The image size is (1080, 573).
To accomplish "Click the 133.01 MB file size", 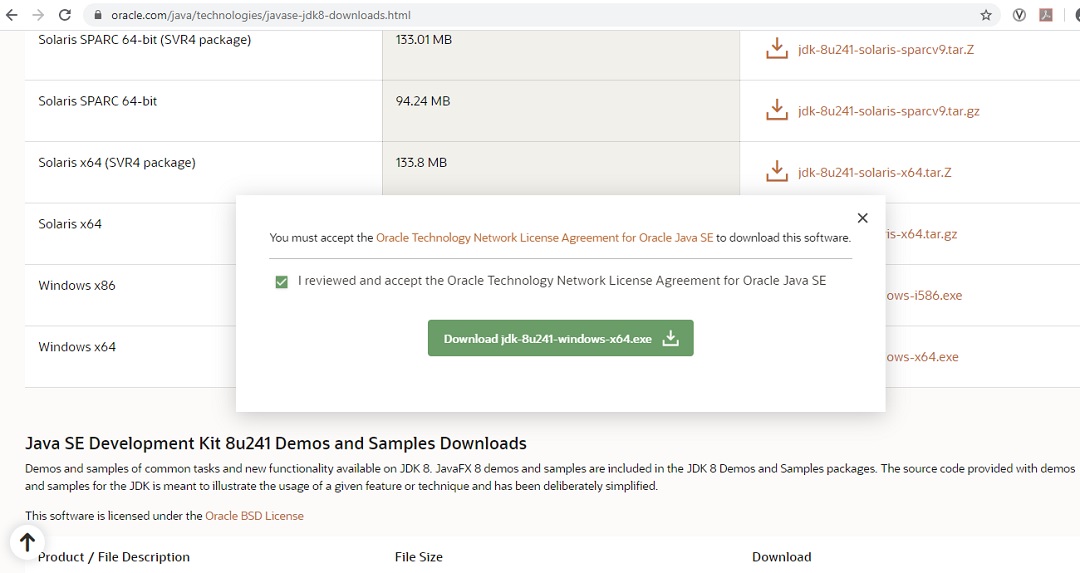I will pos(424,39).
